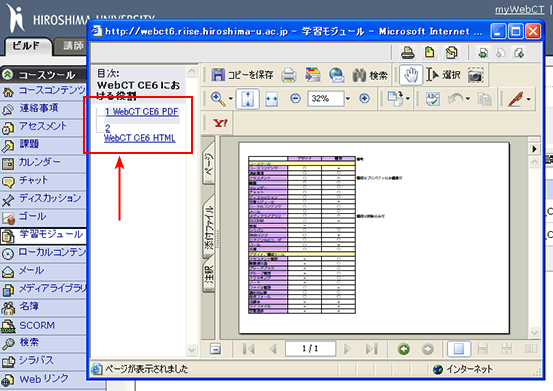The width and height of the screenshot is (553, 391).
Task: Click the zoom out minus button
Action: point(295,99)
